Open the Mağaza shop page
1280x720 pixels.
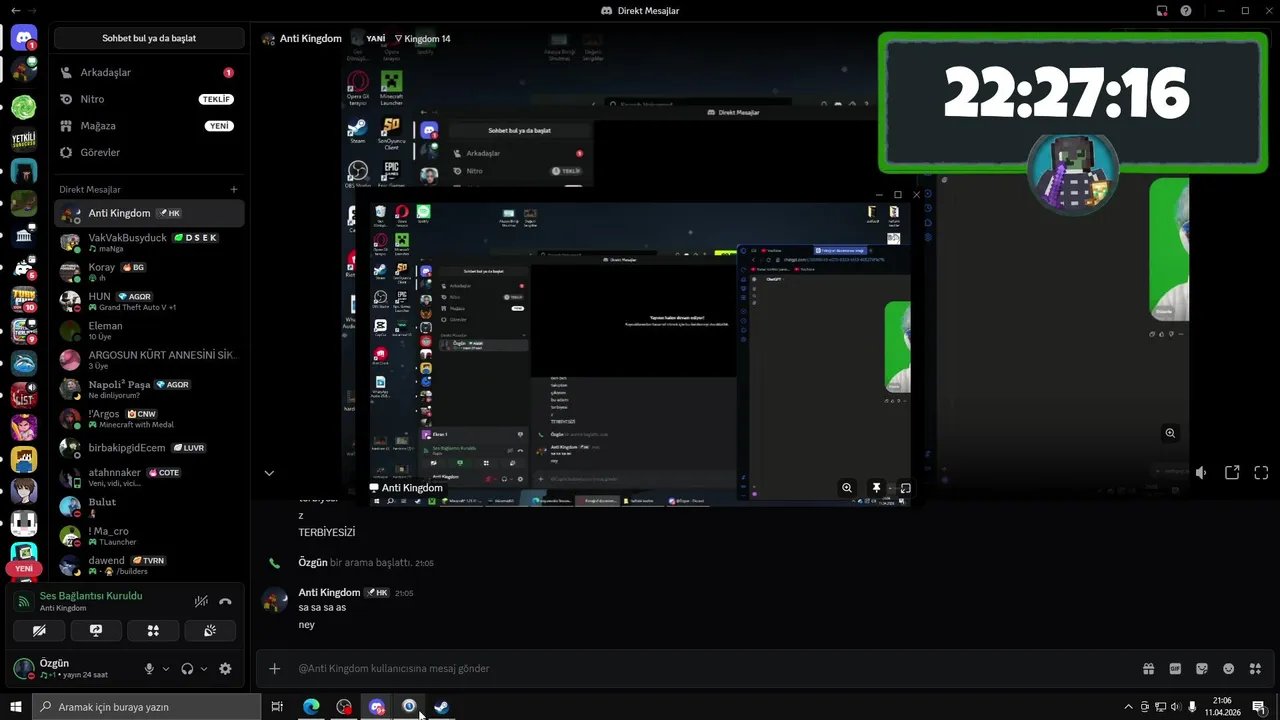(x=149, y=126)
